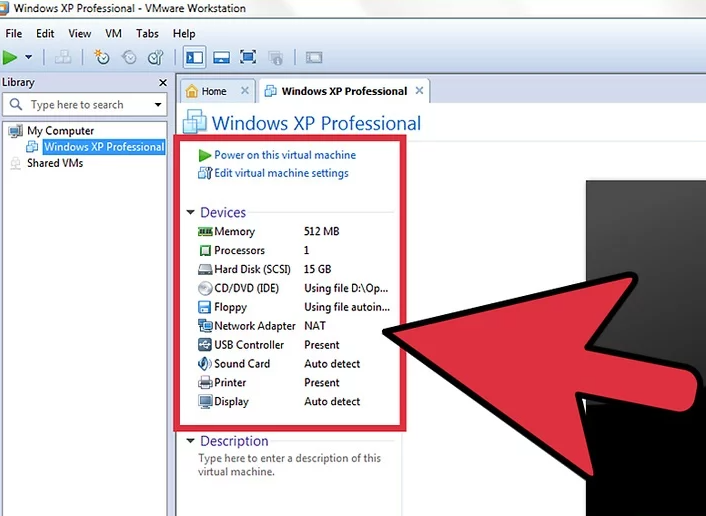The image size is (706, 516).
Task: Click the 'Using file autoin...' floppy value
Action: [347, 307]
